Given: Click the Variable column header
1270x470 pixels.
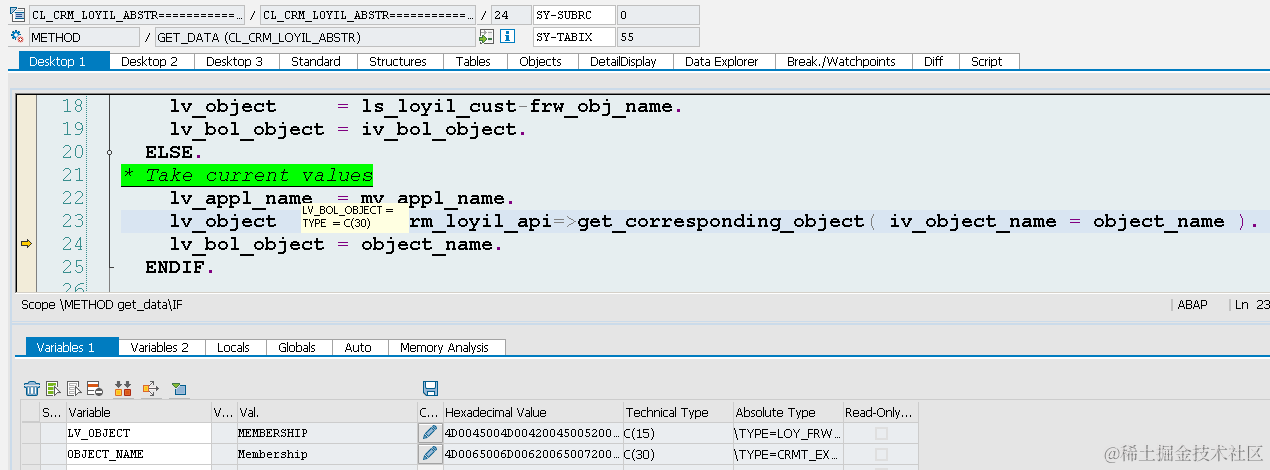Looking at the screenshot, I should tap(137, 412).
